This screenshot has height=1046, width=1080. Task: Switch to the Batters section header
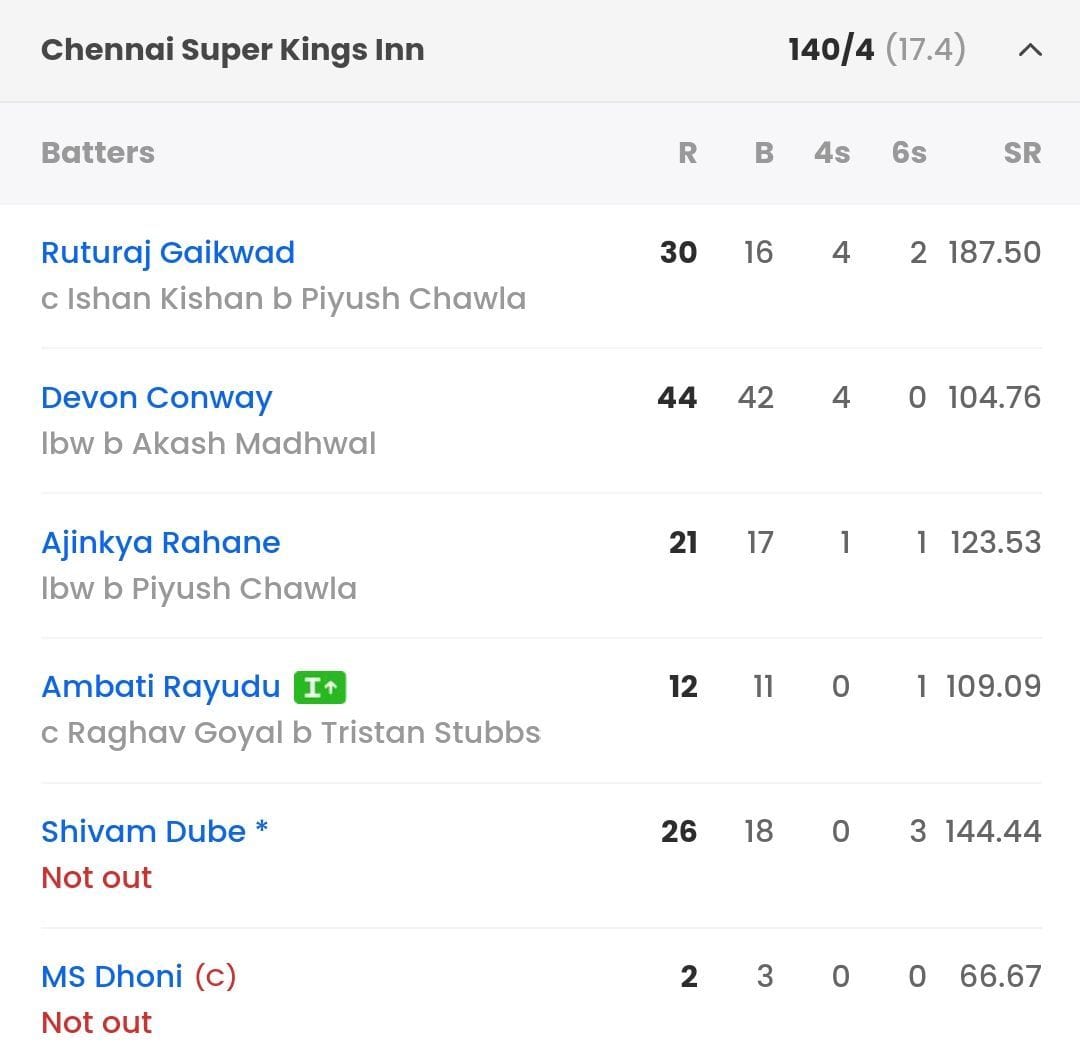[x=97, y=153]
